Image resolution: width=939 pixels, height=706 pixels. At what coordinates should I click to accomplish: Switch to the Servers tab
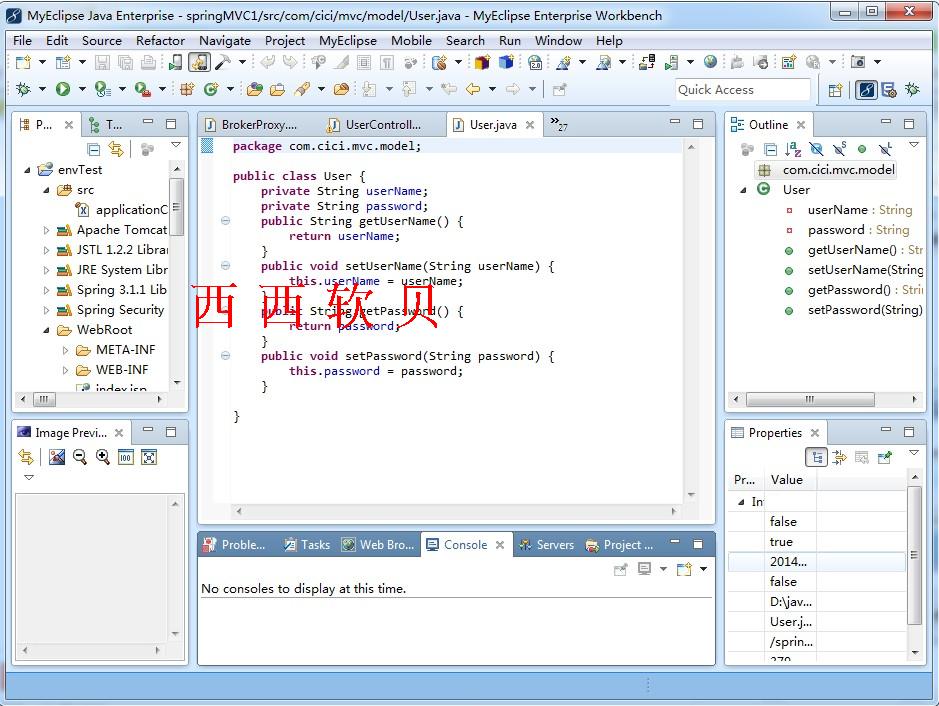(x=546, y=545)
